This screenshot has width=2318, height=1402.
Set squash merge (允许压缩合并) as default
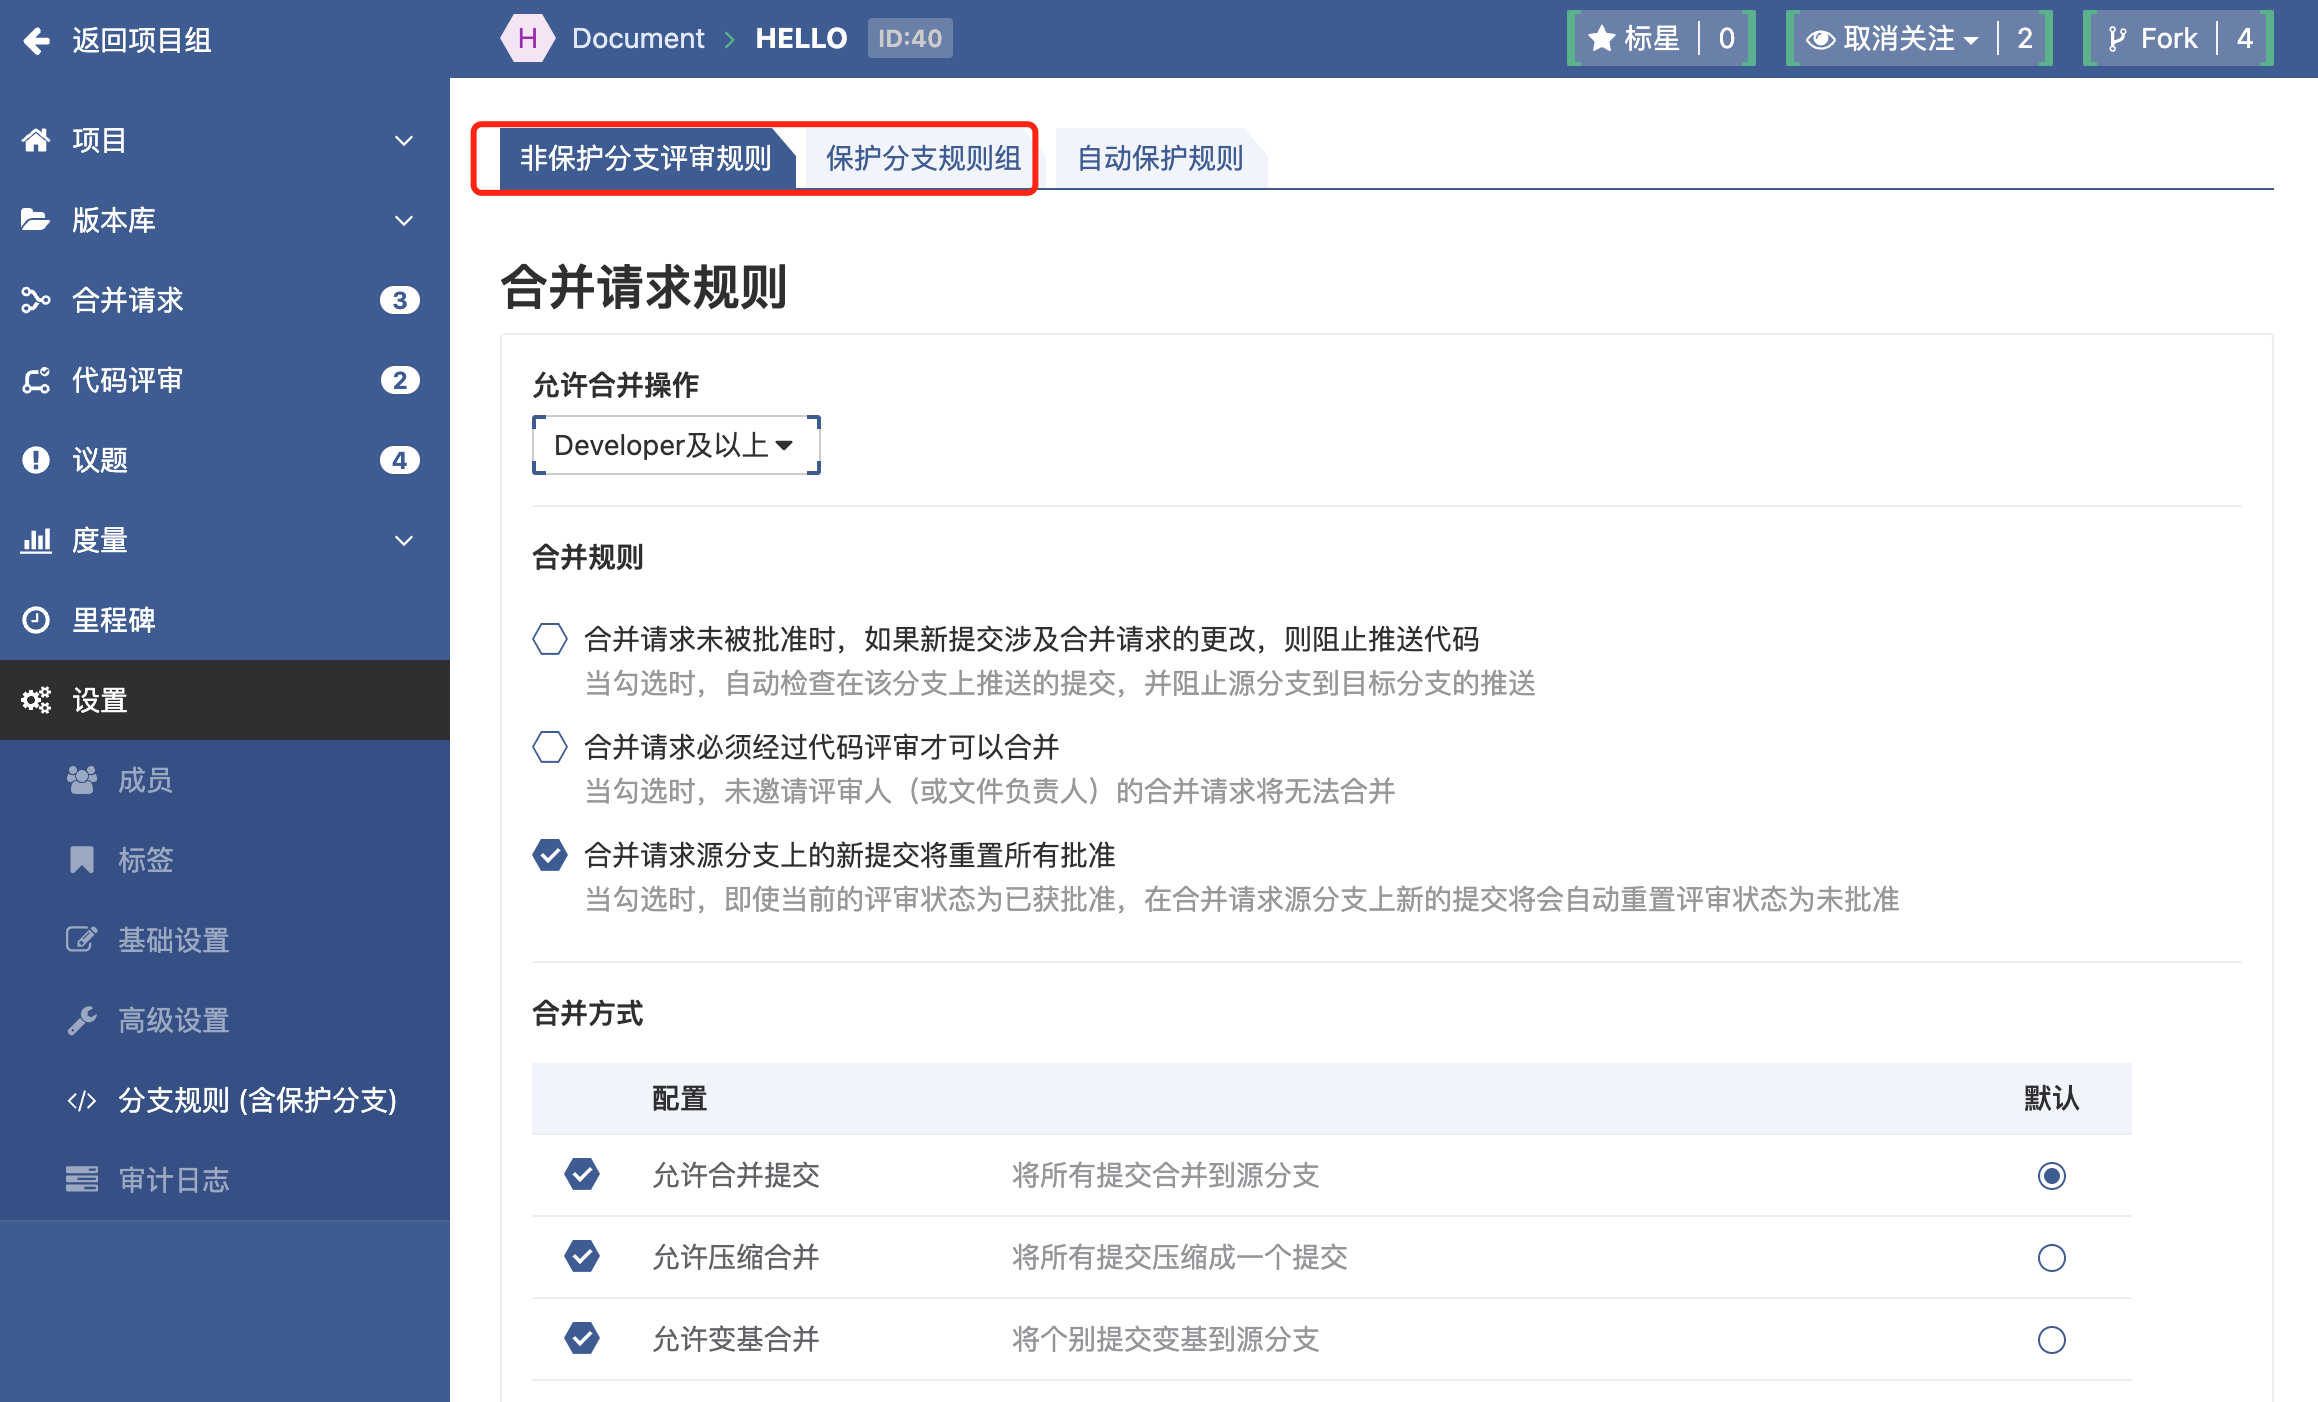[2051, 1257]
